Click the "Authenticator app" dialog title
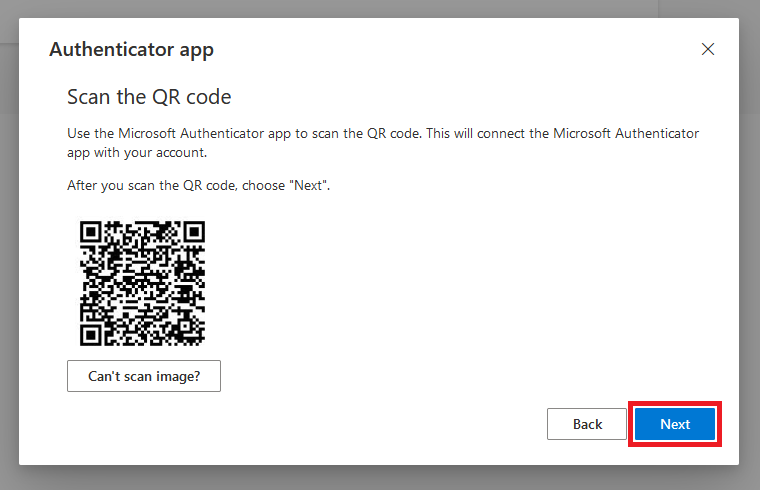The height and width of the screenshot is (490, 760). point(131,49)
